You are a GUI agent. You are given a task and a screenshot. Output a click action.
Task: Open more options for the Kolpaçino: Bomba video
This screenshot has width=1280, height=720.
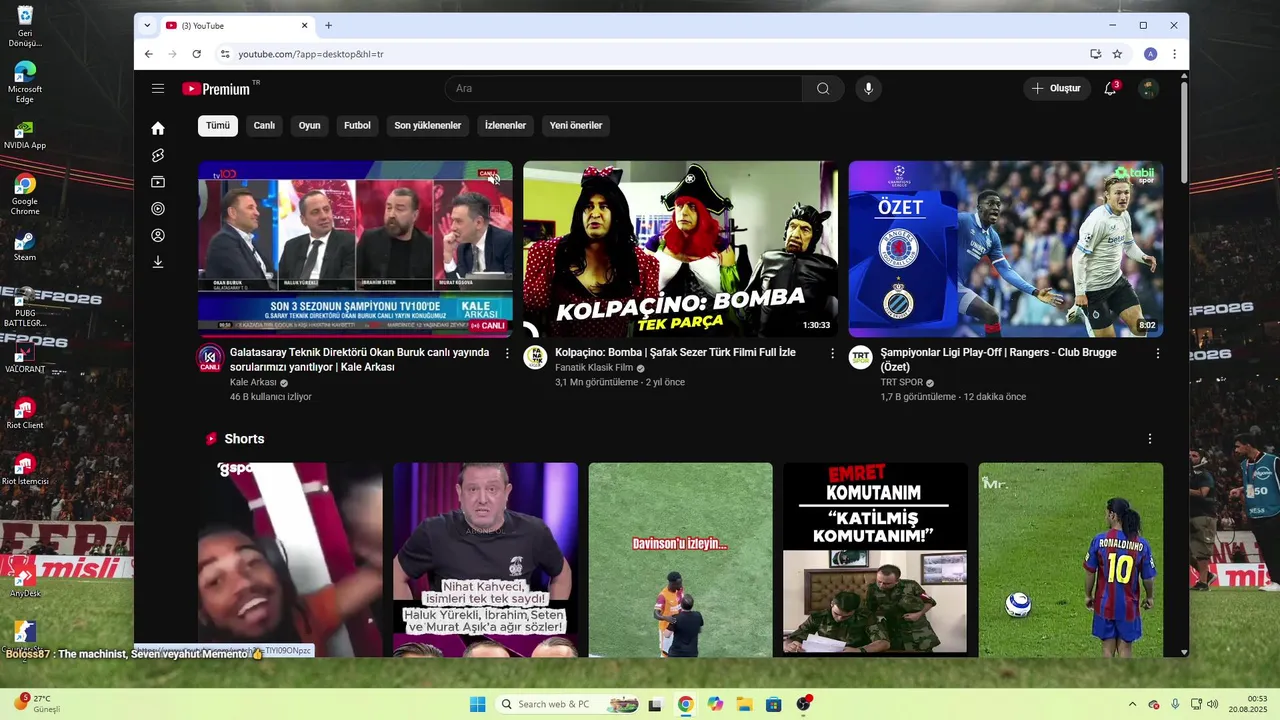(832, 353)
